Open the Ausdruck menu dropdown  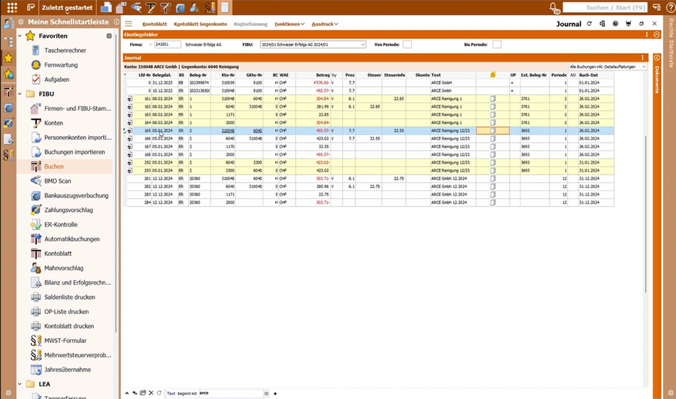[325, 24]
